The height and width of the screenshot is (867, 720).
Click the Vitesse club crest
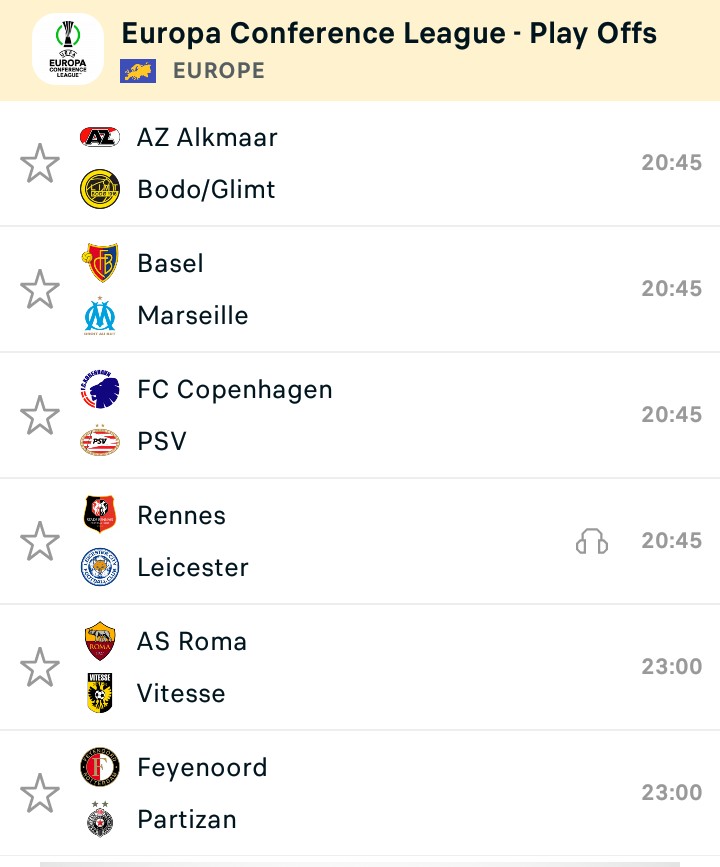click(x=100, y=693)
